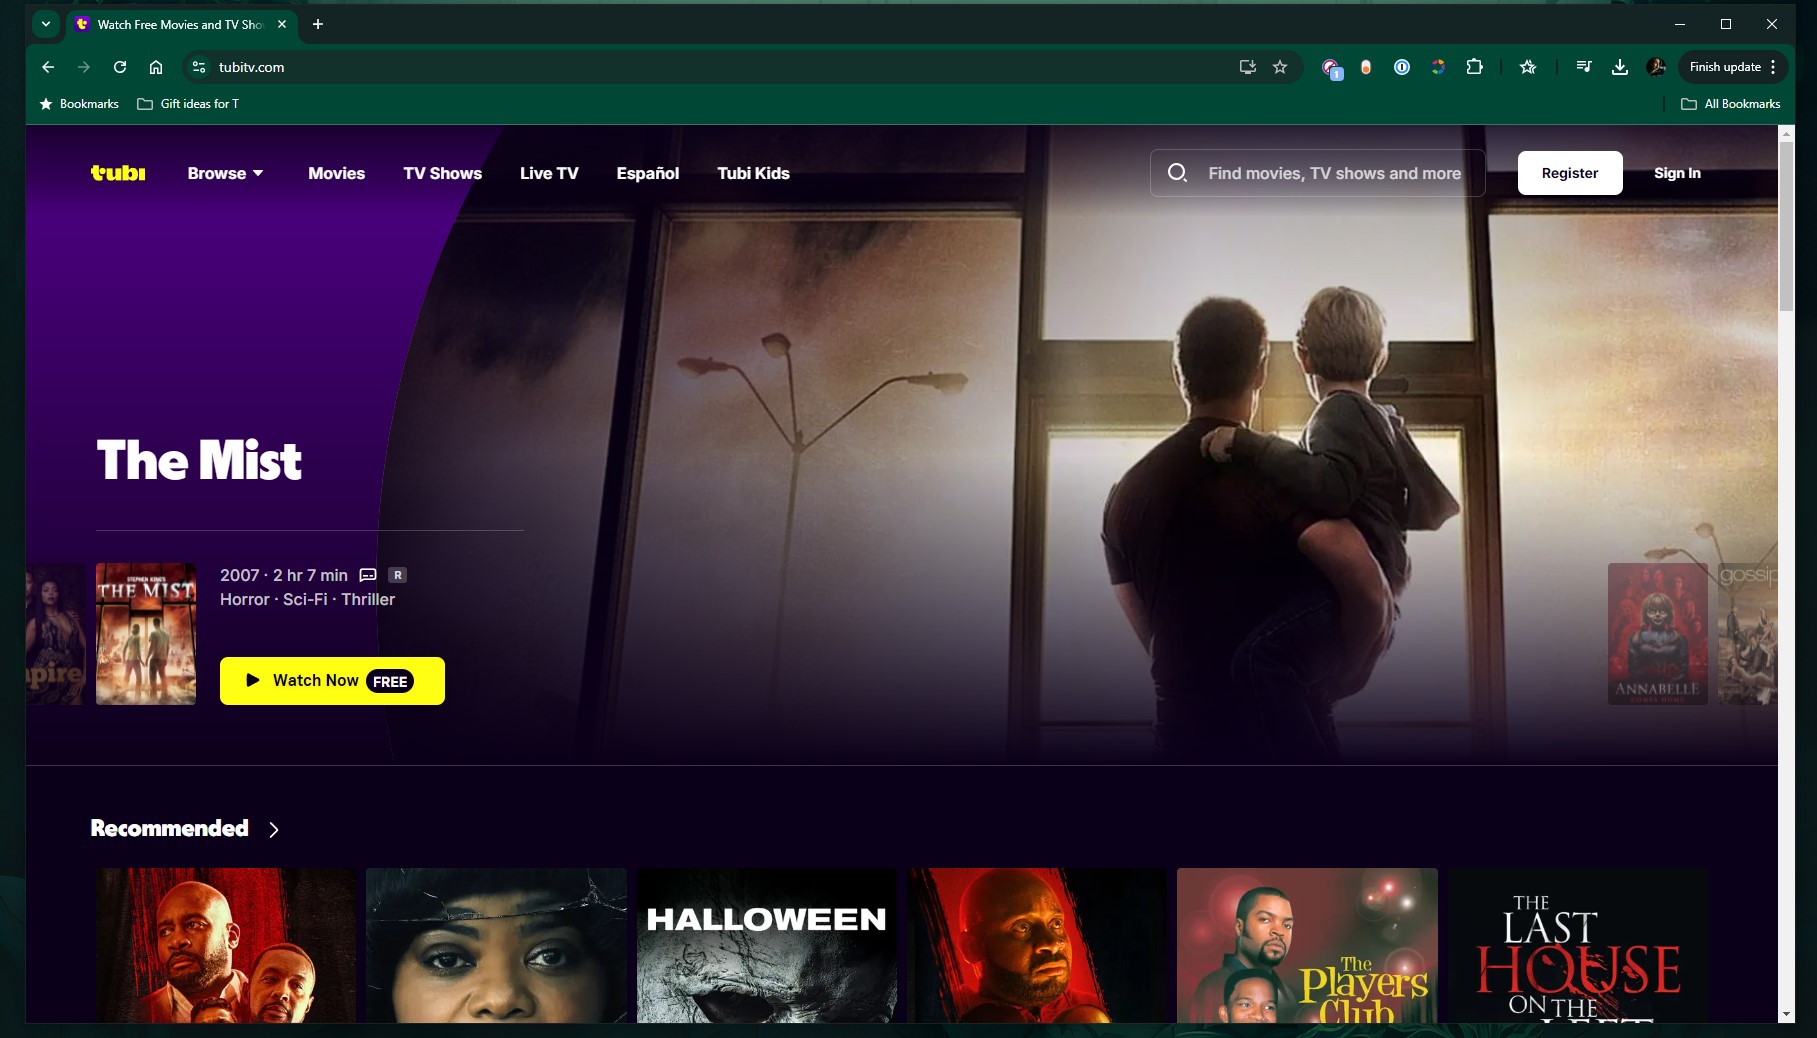This screenshot has height=1038, width=1817.
Task: Click Finish update button
Action: point(1725,67)
